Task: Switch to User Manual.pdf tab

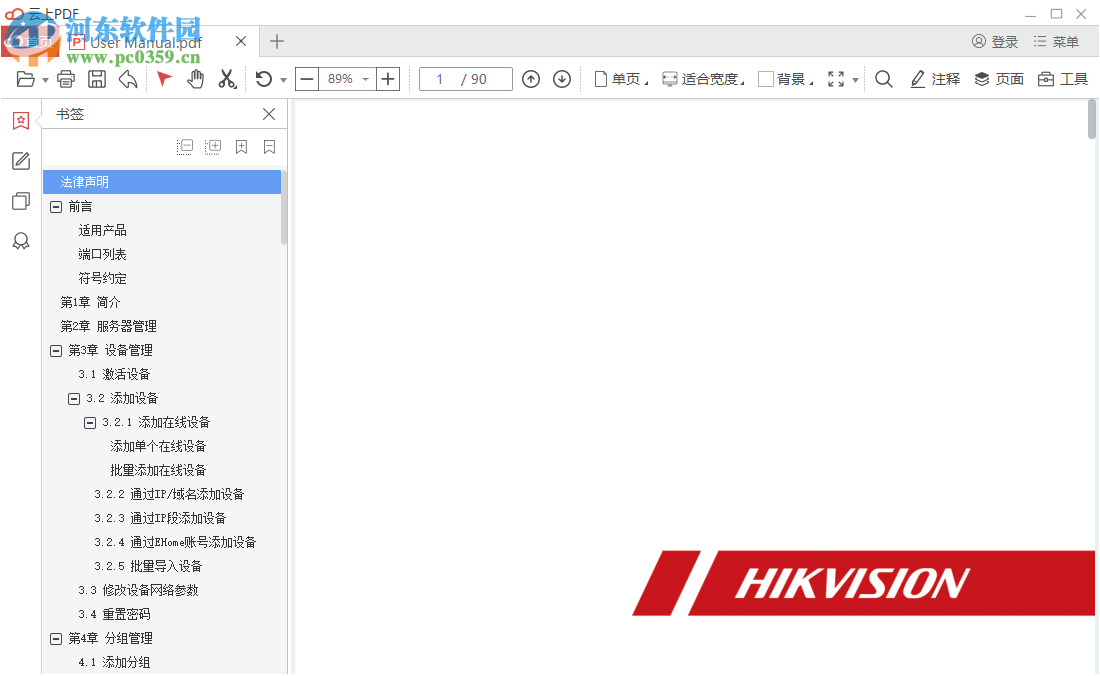Action: tap(145, 42)
